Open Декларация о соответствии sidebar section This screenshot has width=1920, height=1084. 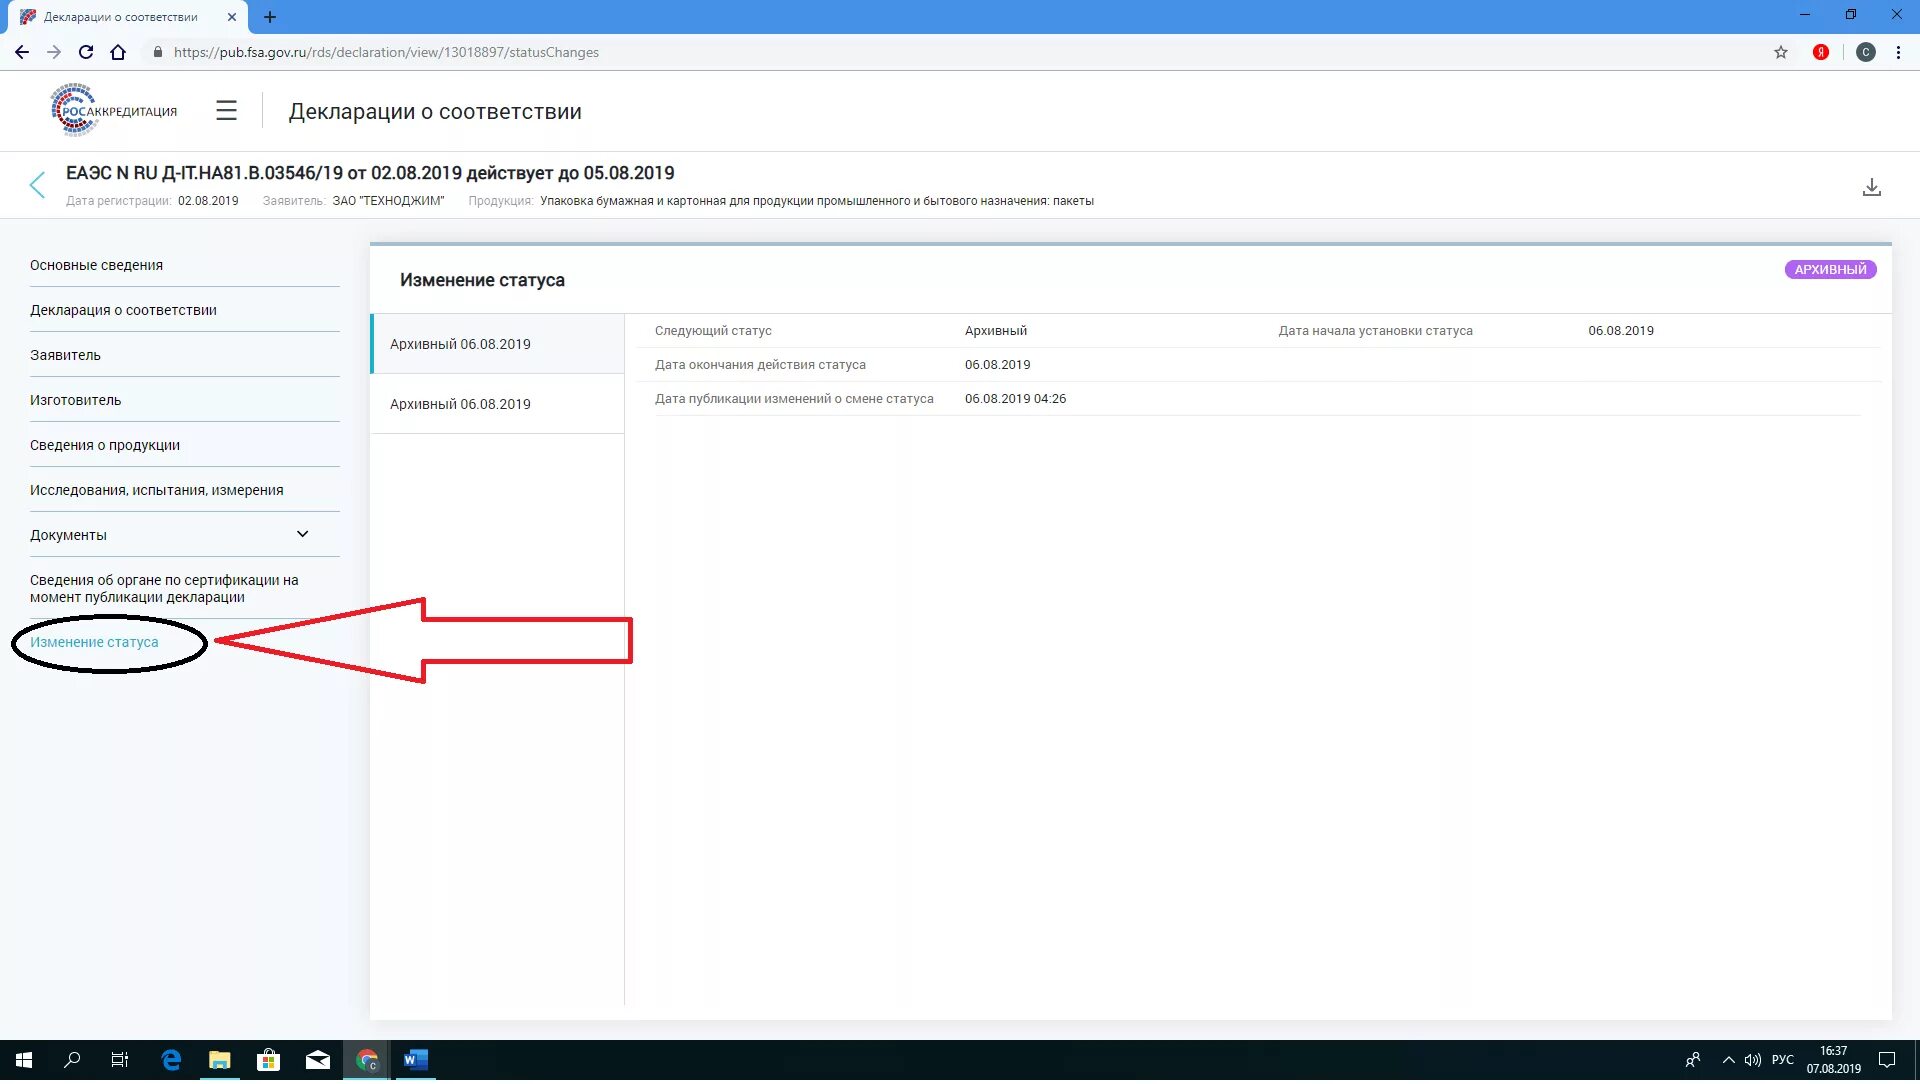123,311
